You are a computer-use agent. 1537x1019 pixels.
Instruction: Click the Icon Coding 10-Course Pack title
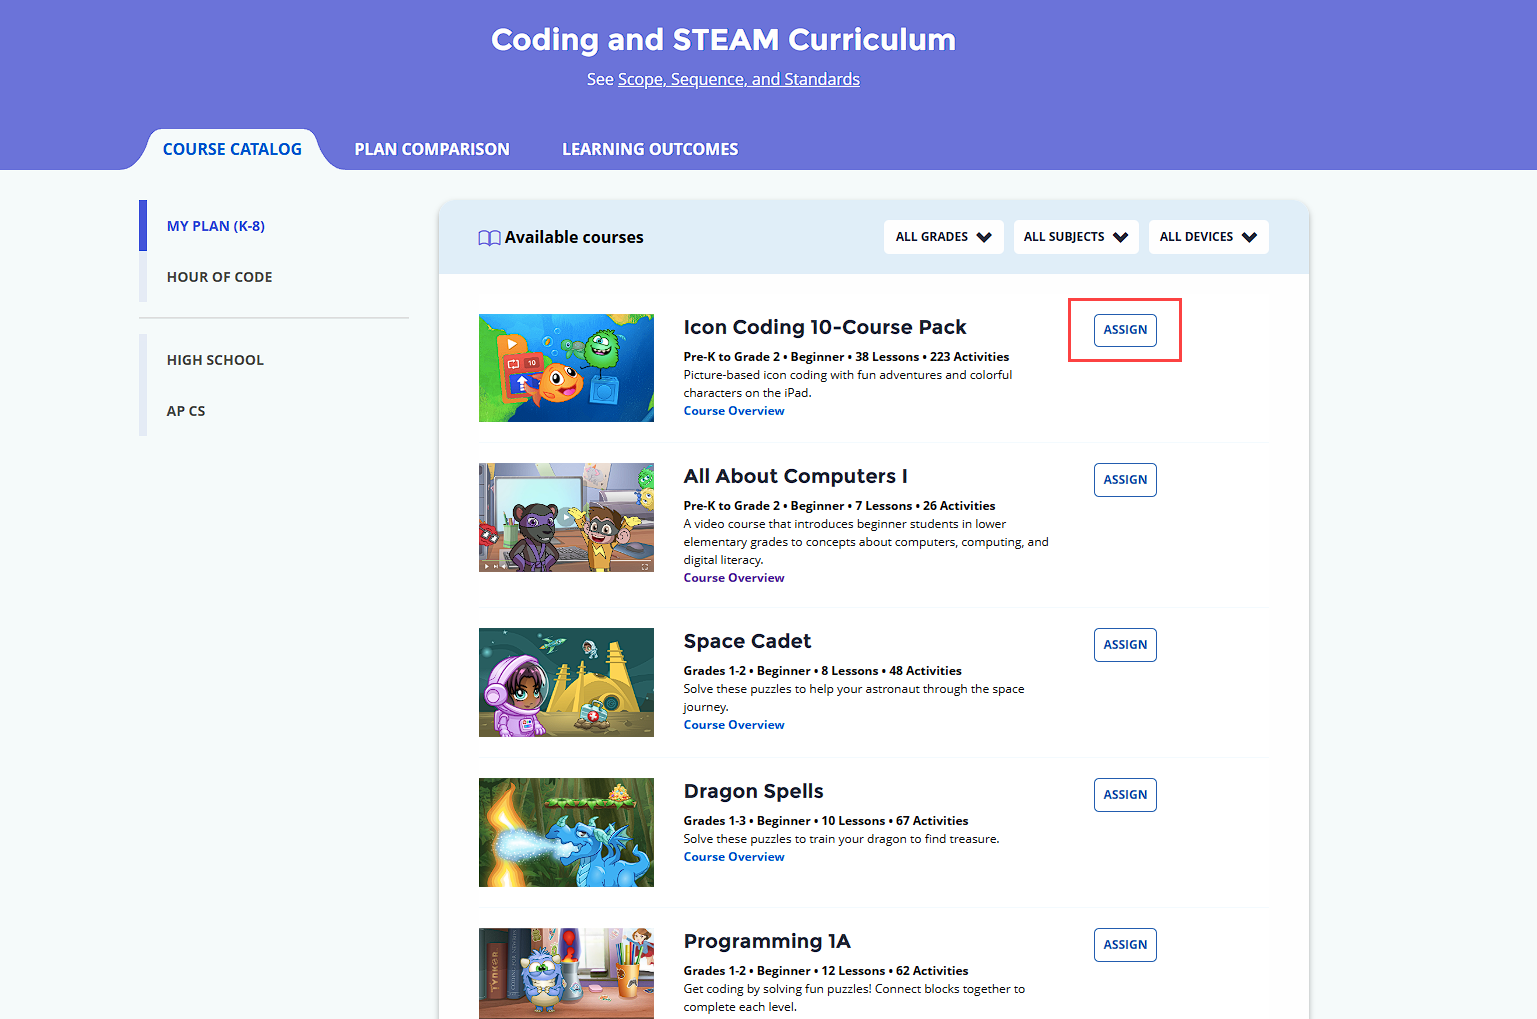825,327
